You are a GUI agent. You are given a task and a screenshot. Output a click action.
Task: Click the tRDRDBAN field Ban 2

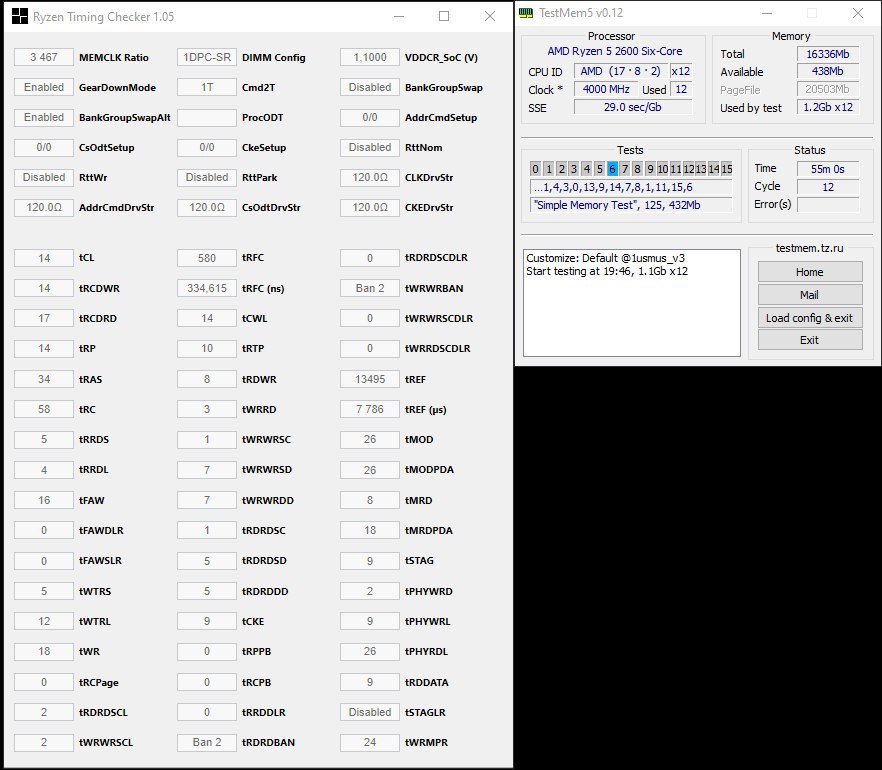207,742
